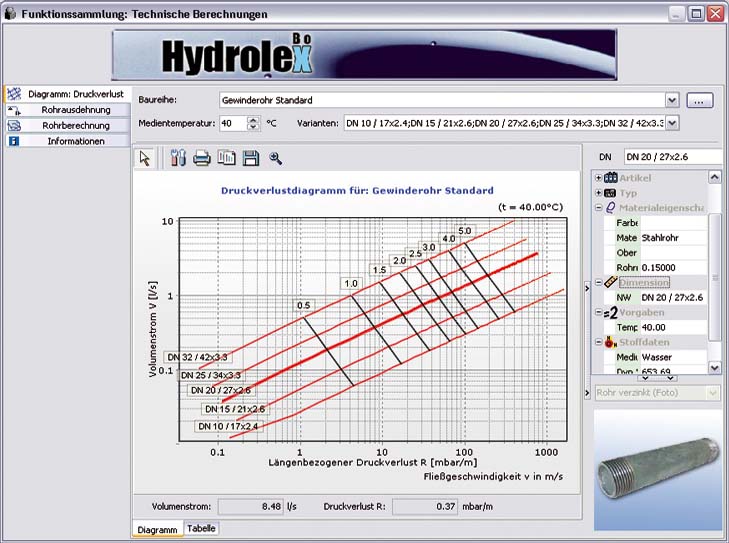Select the arrow pointer tool in chart toolbar
The width and height of the screenshot is (729, 543).
click(x=144, y=158)
